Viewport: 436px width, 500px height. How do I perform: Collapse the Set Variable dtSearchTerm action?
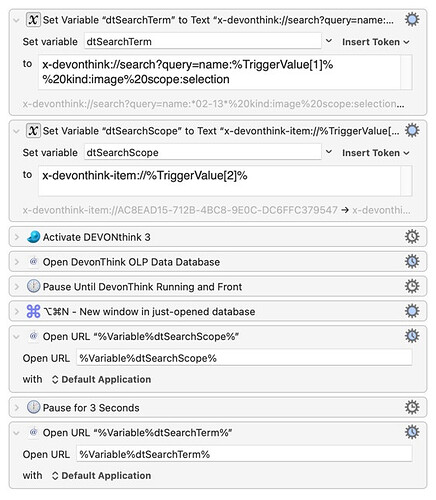16,20
